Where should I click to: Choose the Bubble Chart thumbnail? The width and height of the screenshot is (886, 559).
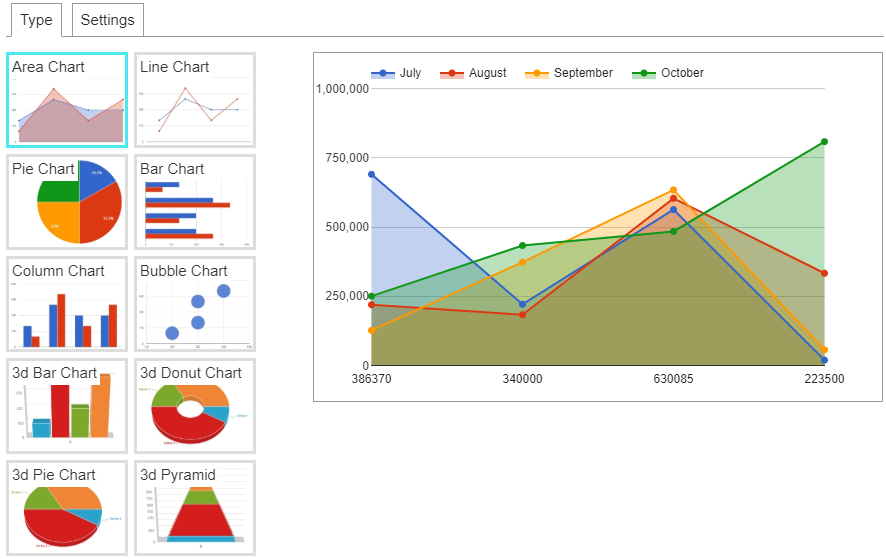195,304
